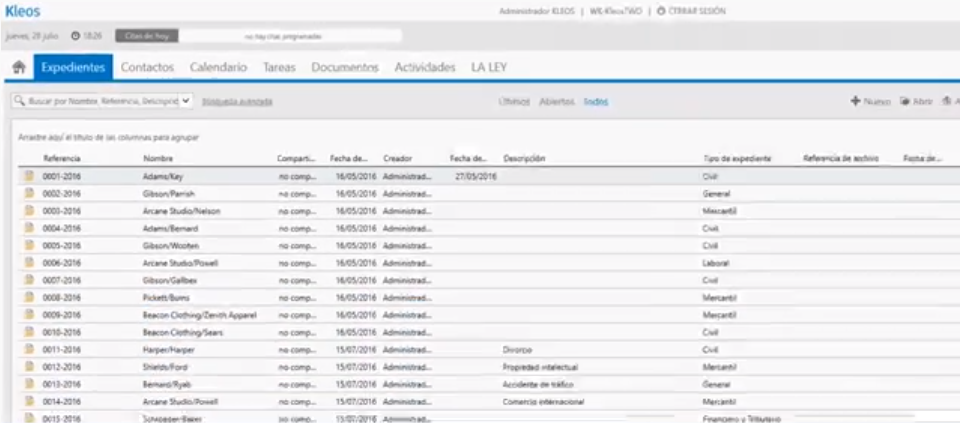The width and height of the screenshot is (960, 423).
Task: Click the Abrir folder icon
Action: point(904,101)
